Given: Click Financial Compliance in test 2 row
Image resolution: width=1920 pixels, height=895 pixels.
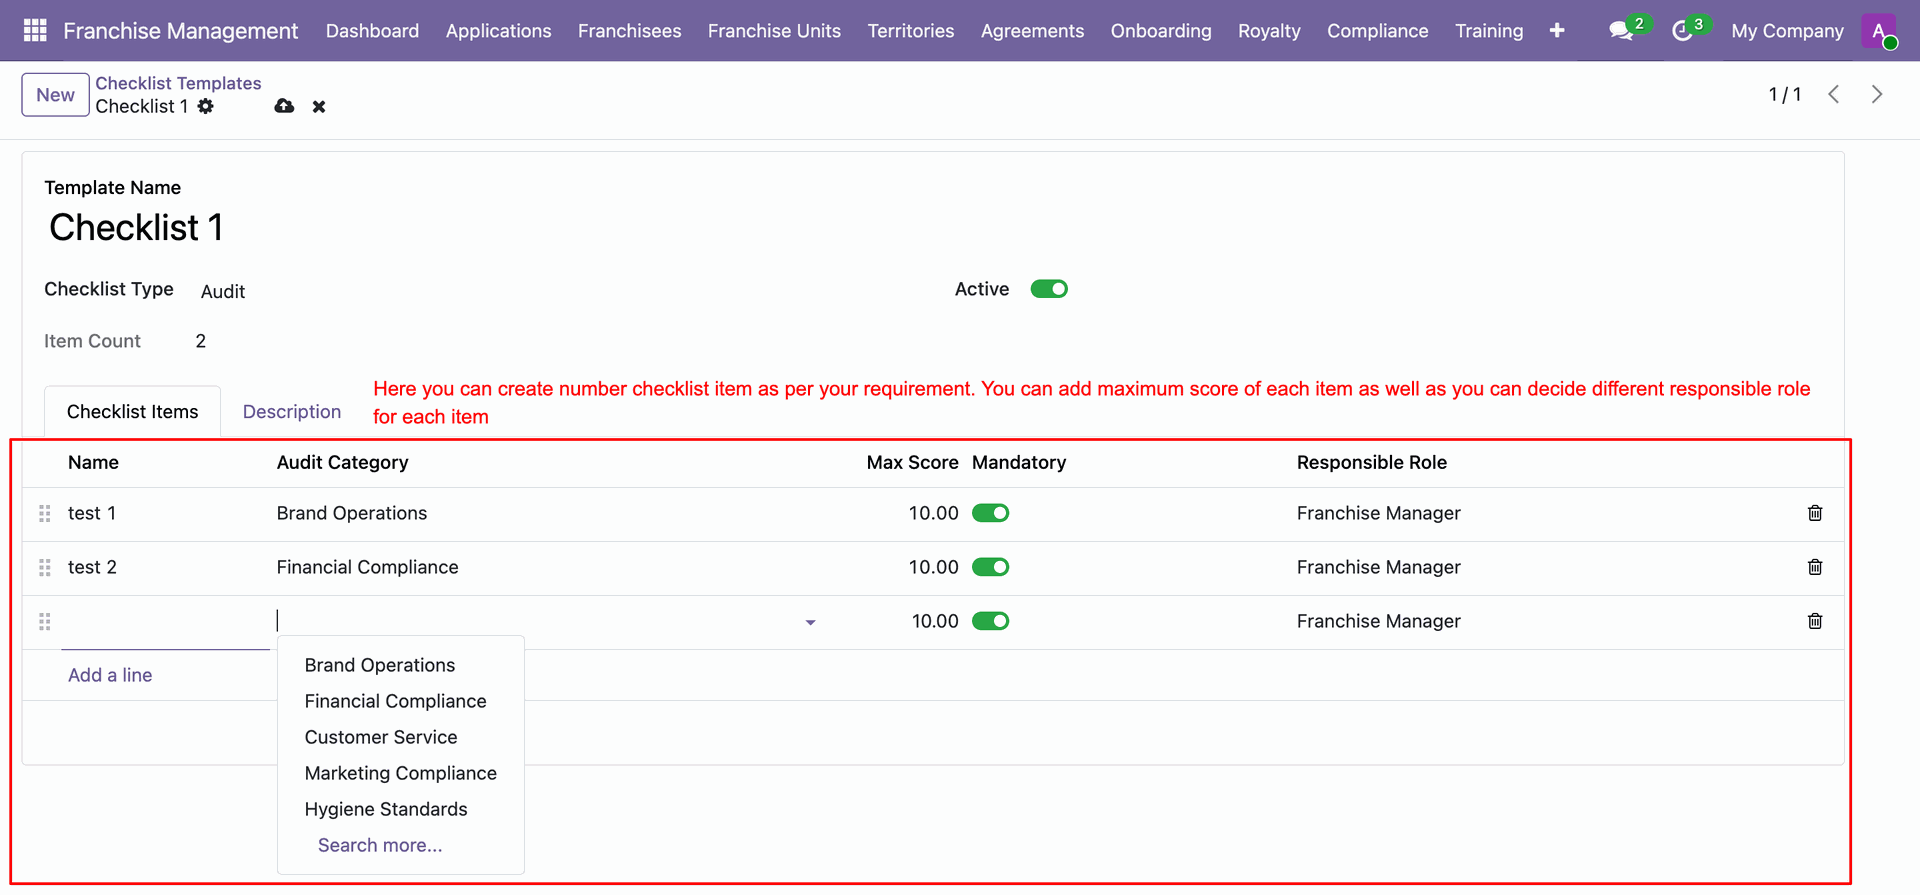Looking at the screenshot, I should pyautogui.click(x=367, y=567).
